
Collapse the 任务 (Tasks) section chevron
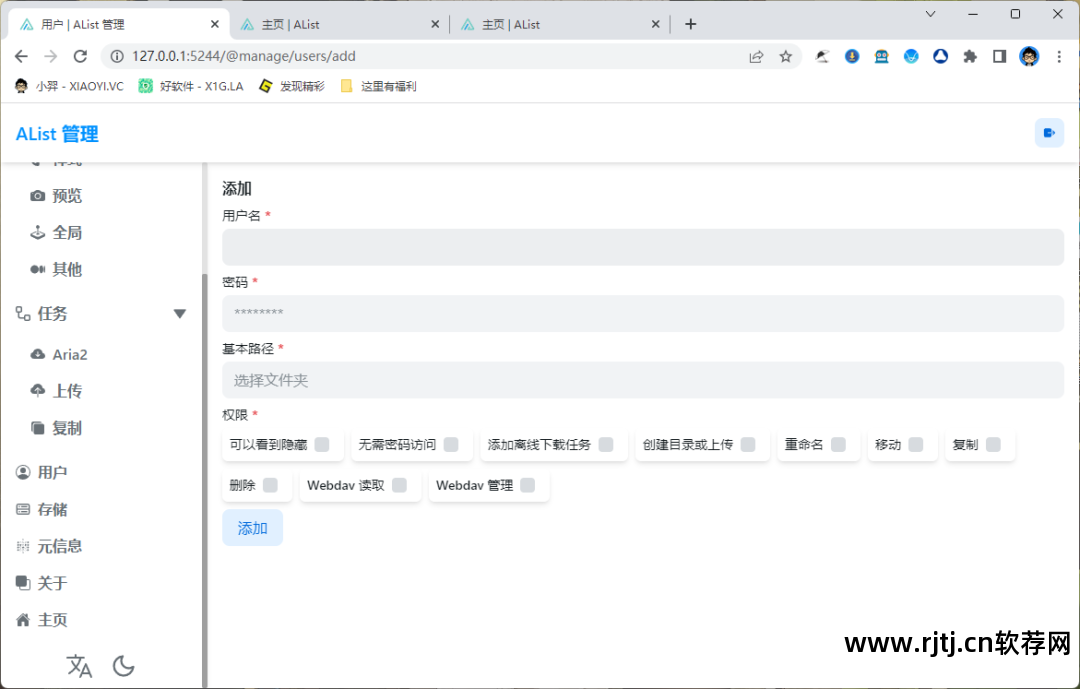click(x=180, y=313)
